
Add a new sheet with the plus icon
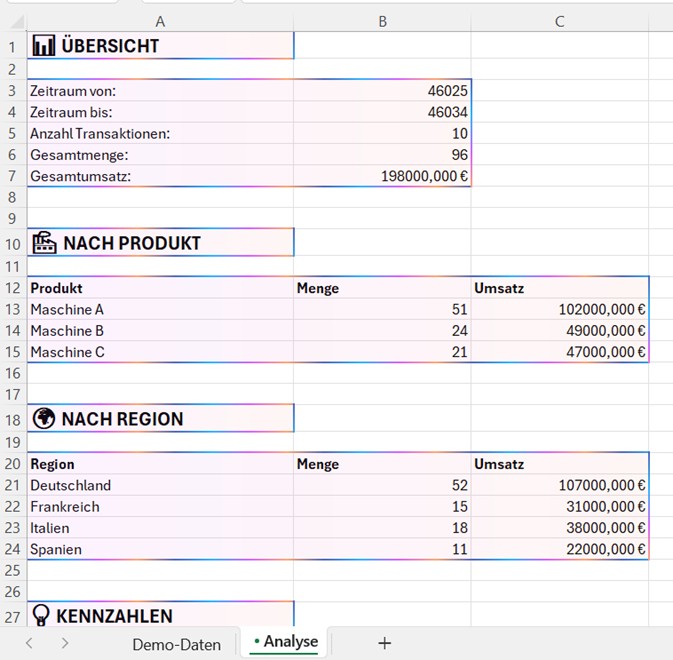(x=384, y=643)
